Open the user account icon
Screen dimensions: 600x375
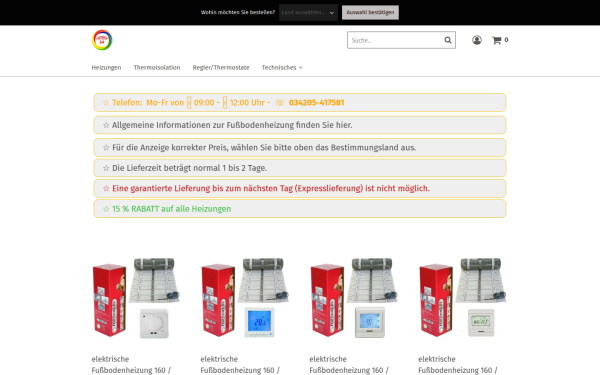tap(477, 40)
